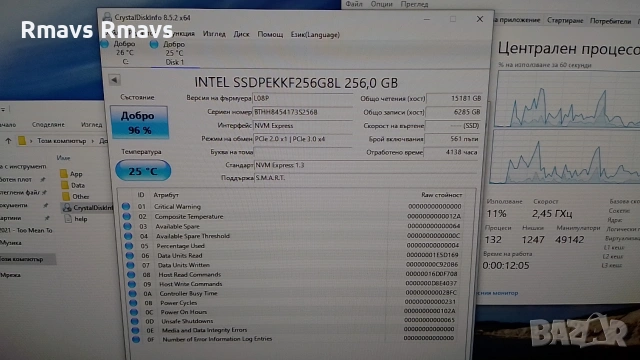This screenshot has width=640, height=360.
Task: Click the Power Cycles status circle
Action: (x=133, y=303)
